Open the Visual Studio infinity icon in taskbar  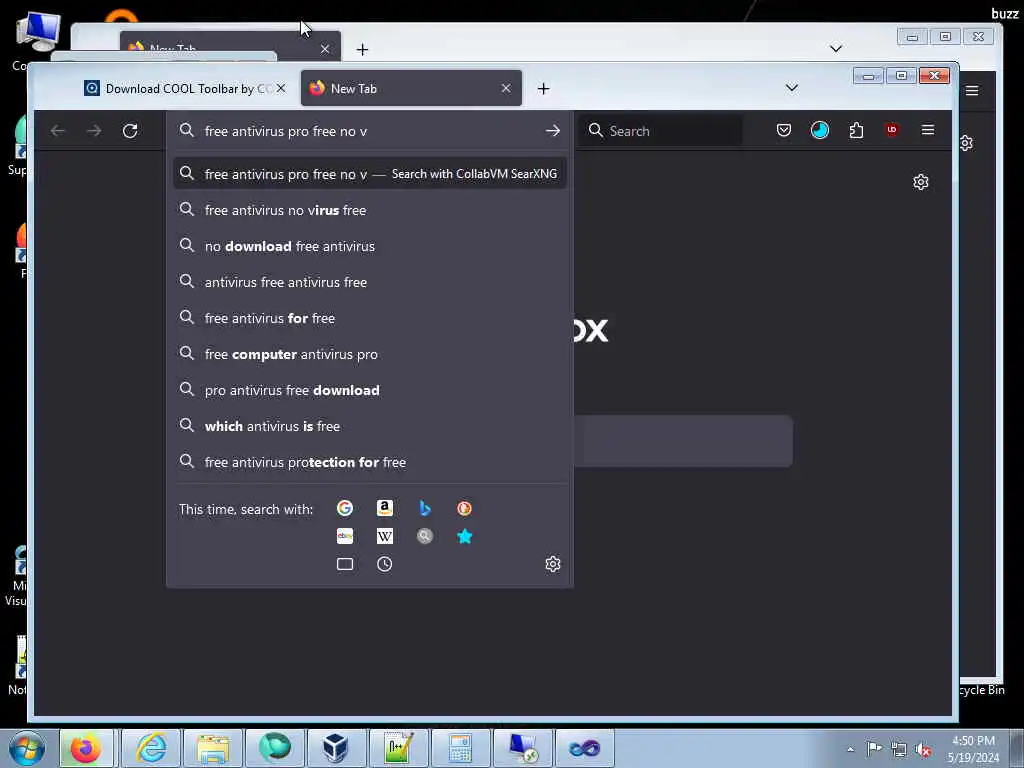point(584,748)
